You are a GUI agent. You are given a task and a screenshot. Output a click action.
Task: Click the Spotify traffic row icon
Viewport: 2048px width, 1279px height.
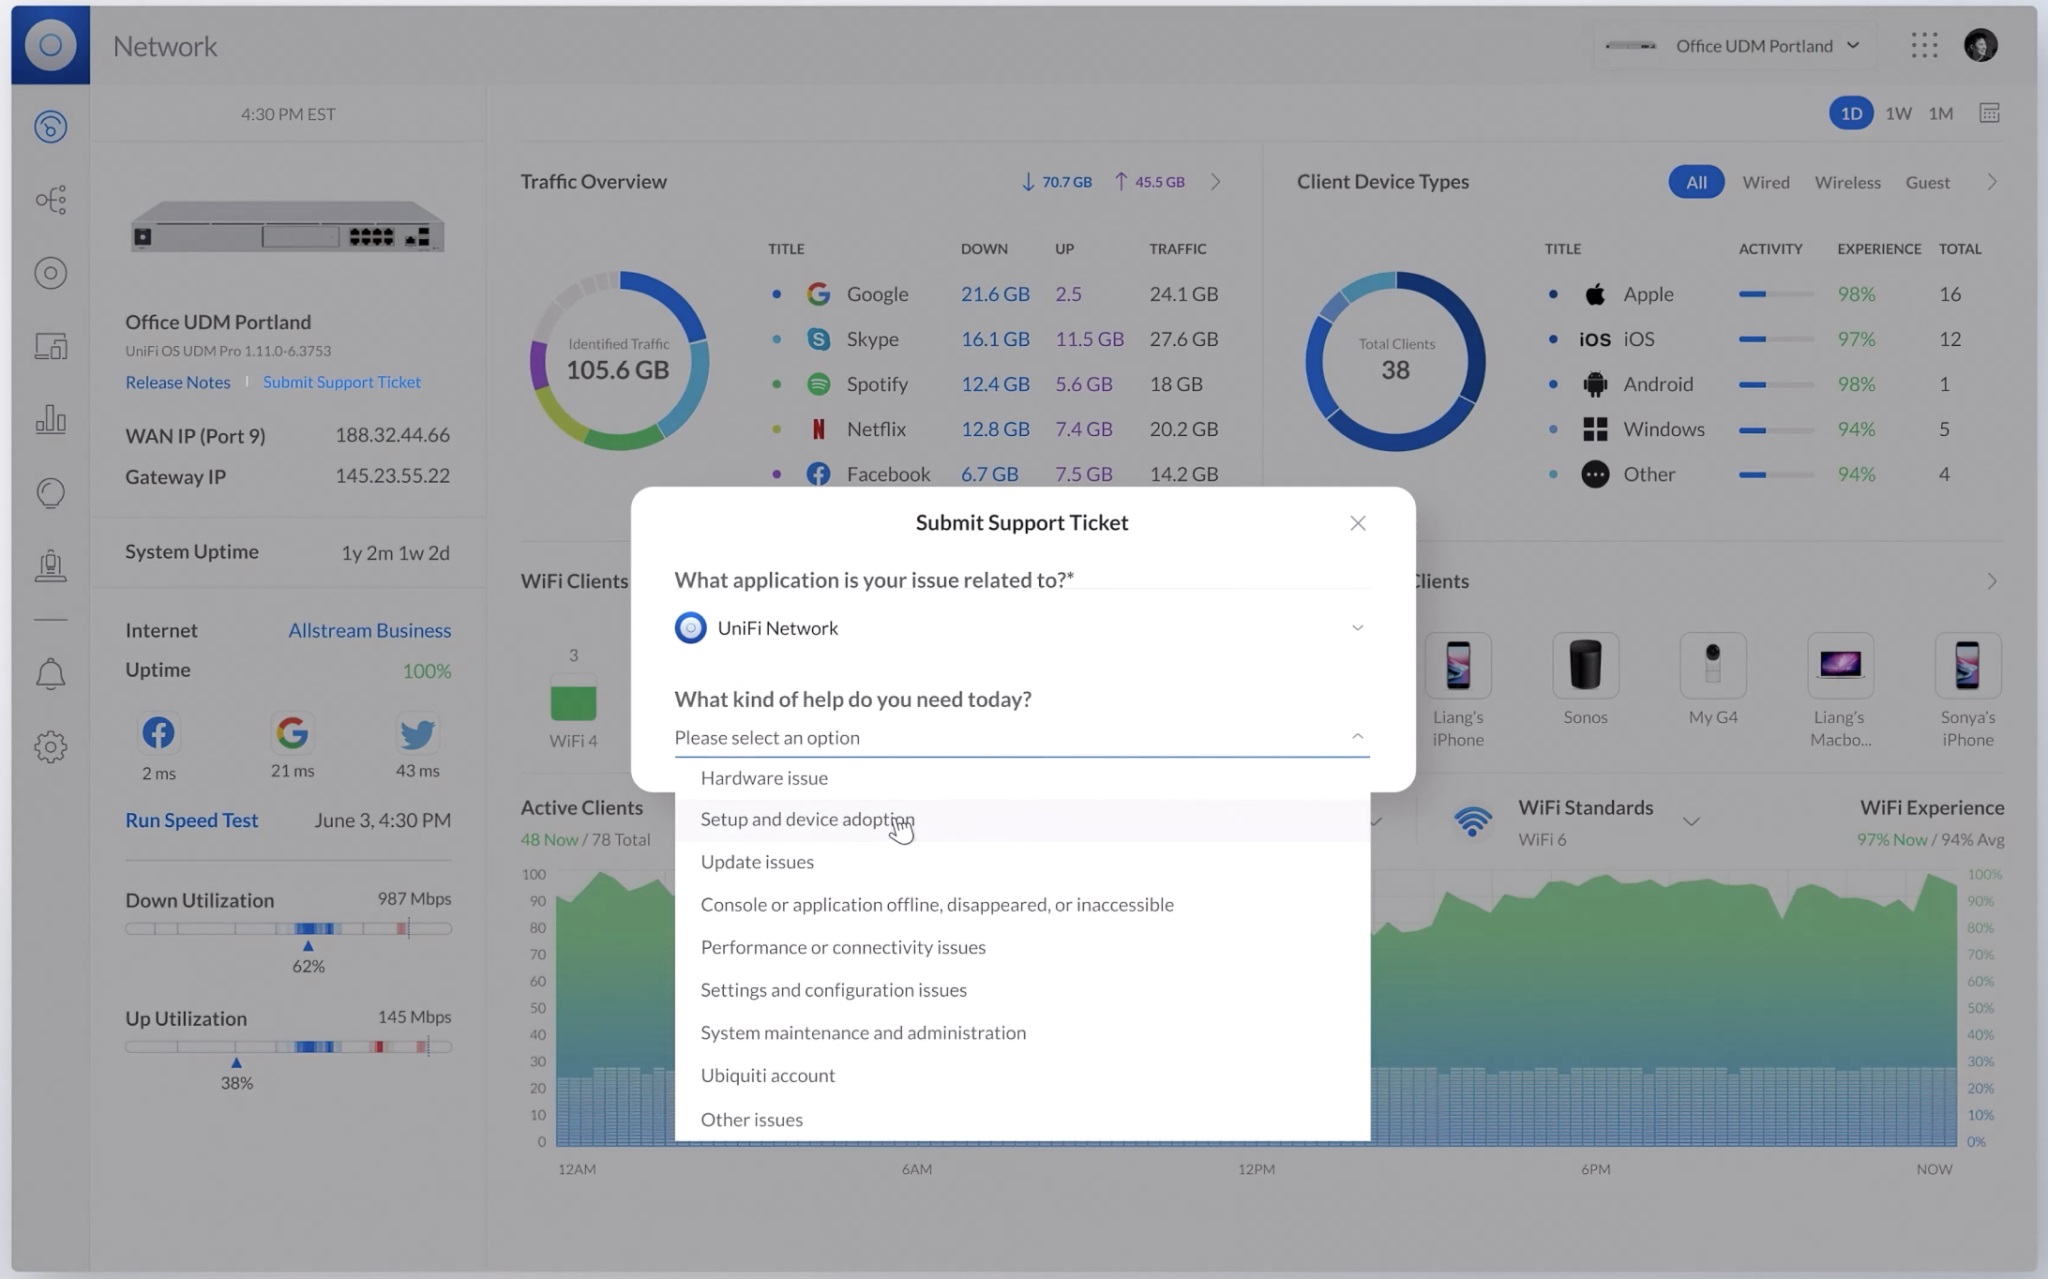tap(818, 384)
